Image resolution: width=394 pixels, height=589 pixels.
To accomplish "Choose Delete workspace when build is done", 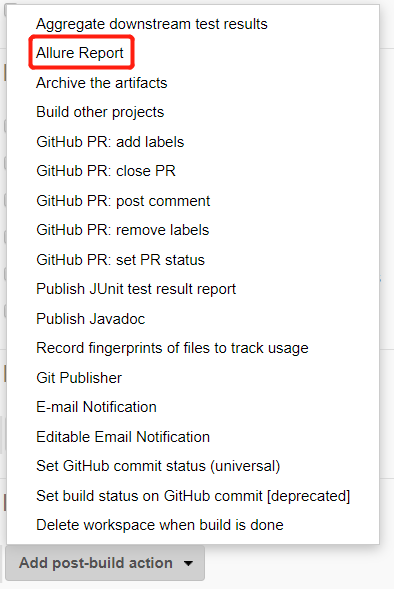I will [x=160, y=525].
